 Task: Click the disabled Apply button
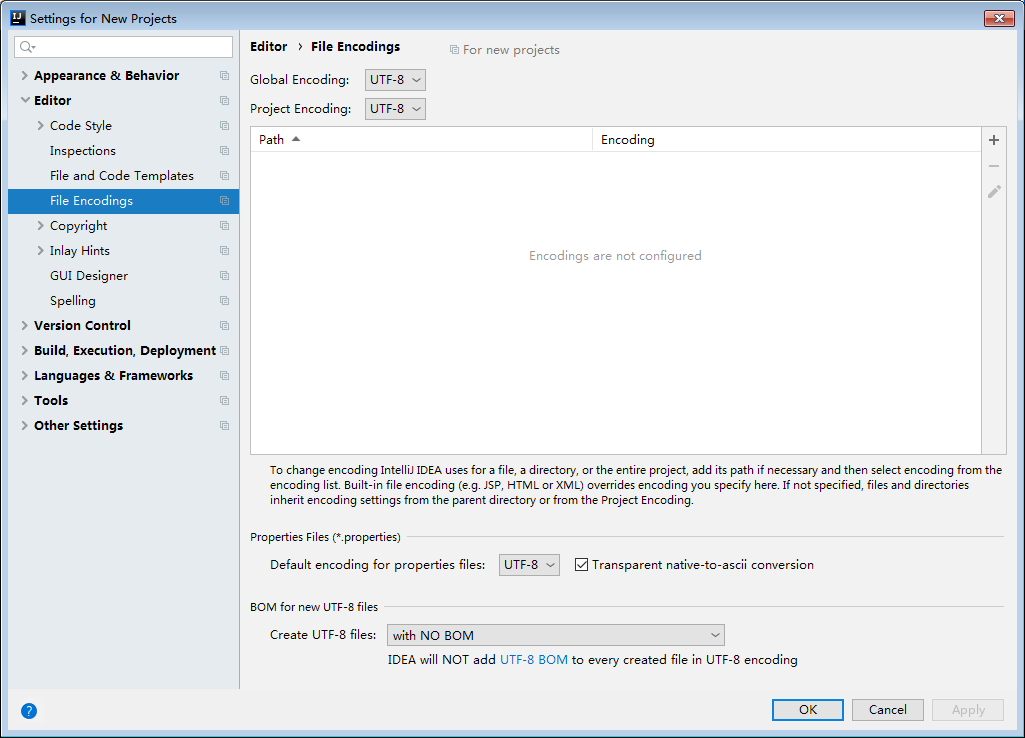click(968, 710)
